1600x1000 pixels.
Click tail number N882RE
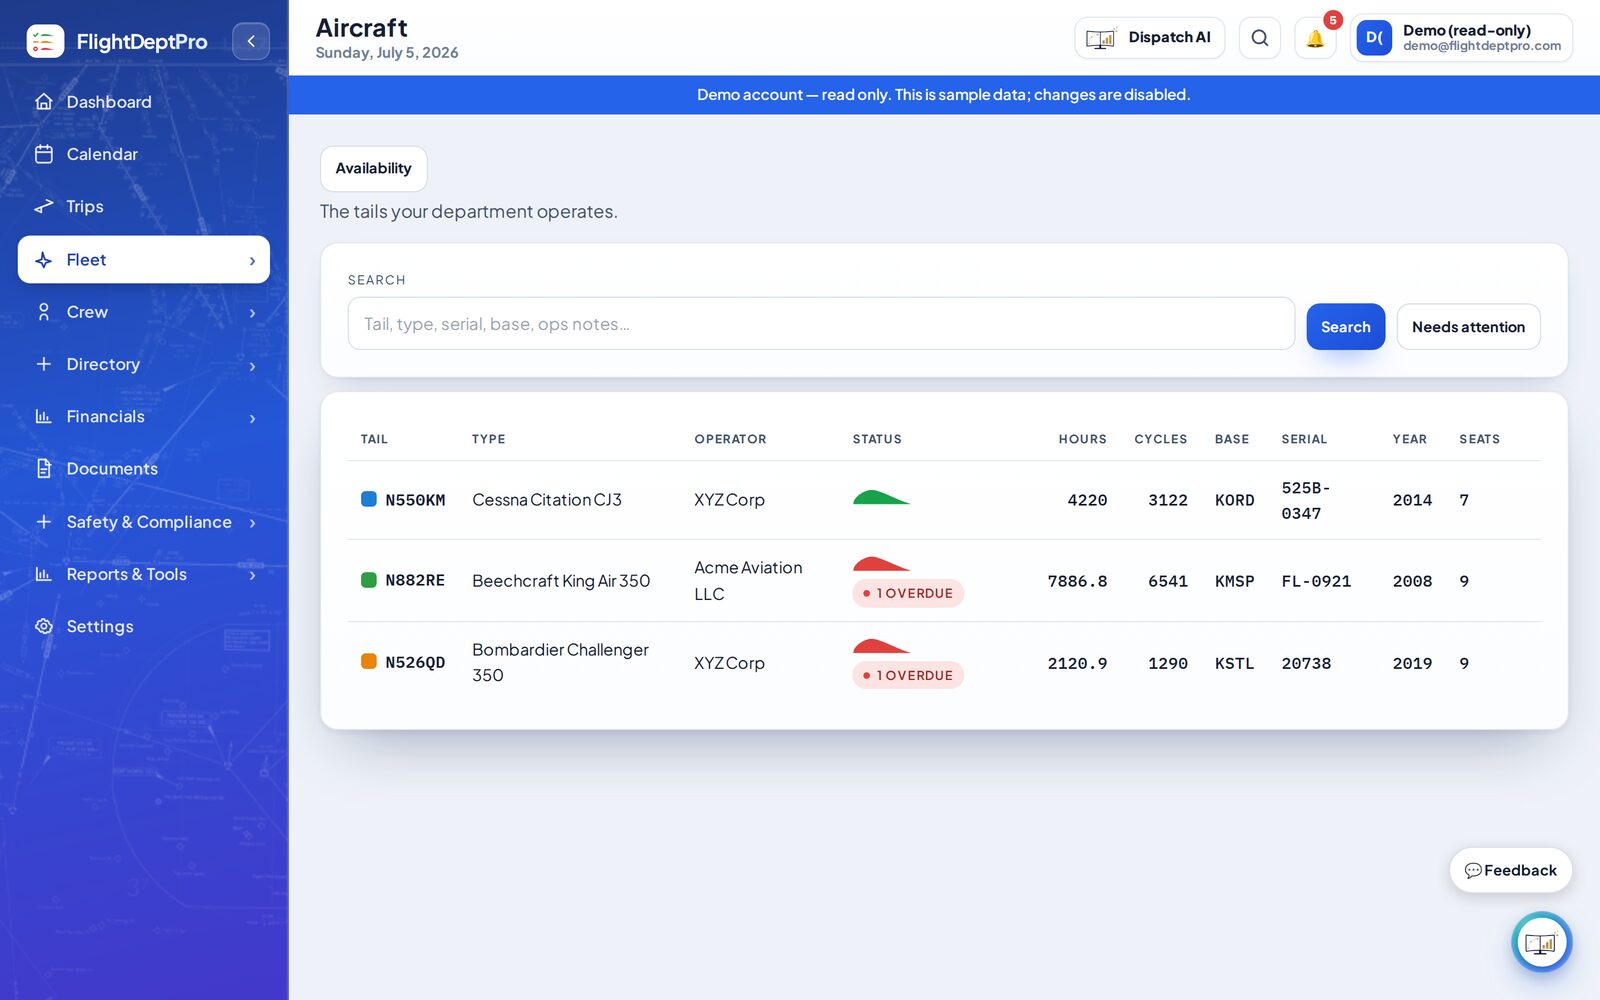(x=415, y=581)
